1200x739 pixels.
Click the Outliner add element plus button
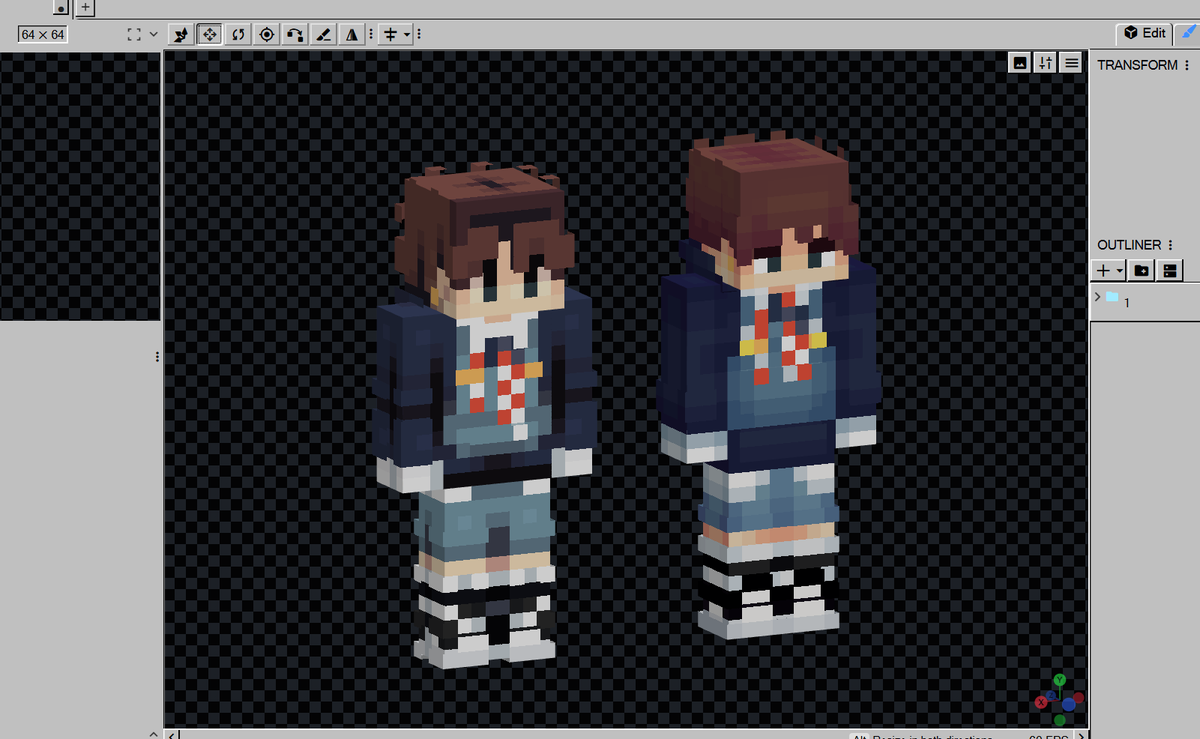point(1103,270)
